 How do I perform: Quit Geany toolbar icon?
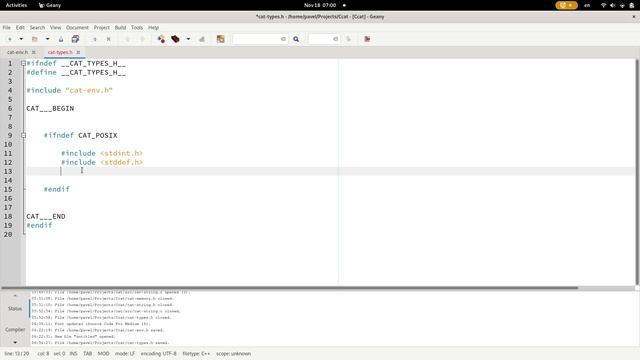point(367,39)
